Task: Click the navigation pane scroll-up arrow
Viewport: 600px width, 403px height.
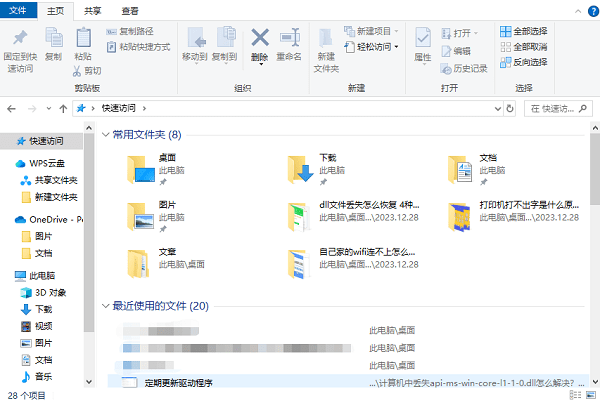Action: coord(89,128)
